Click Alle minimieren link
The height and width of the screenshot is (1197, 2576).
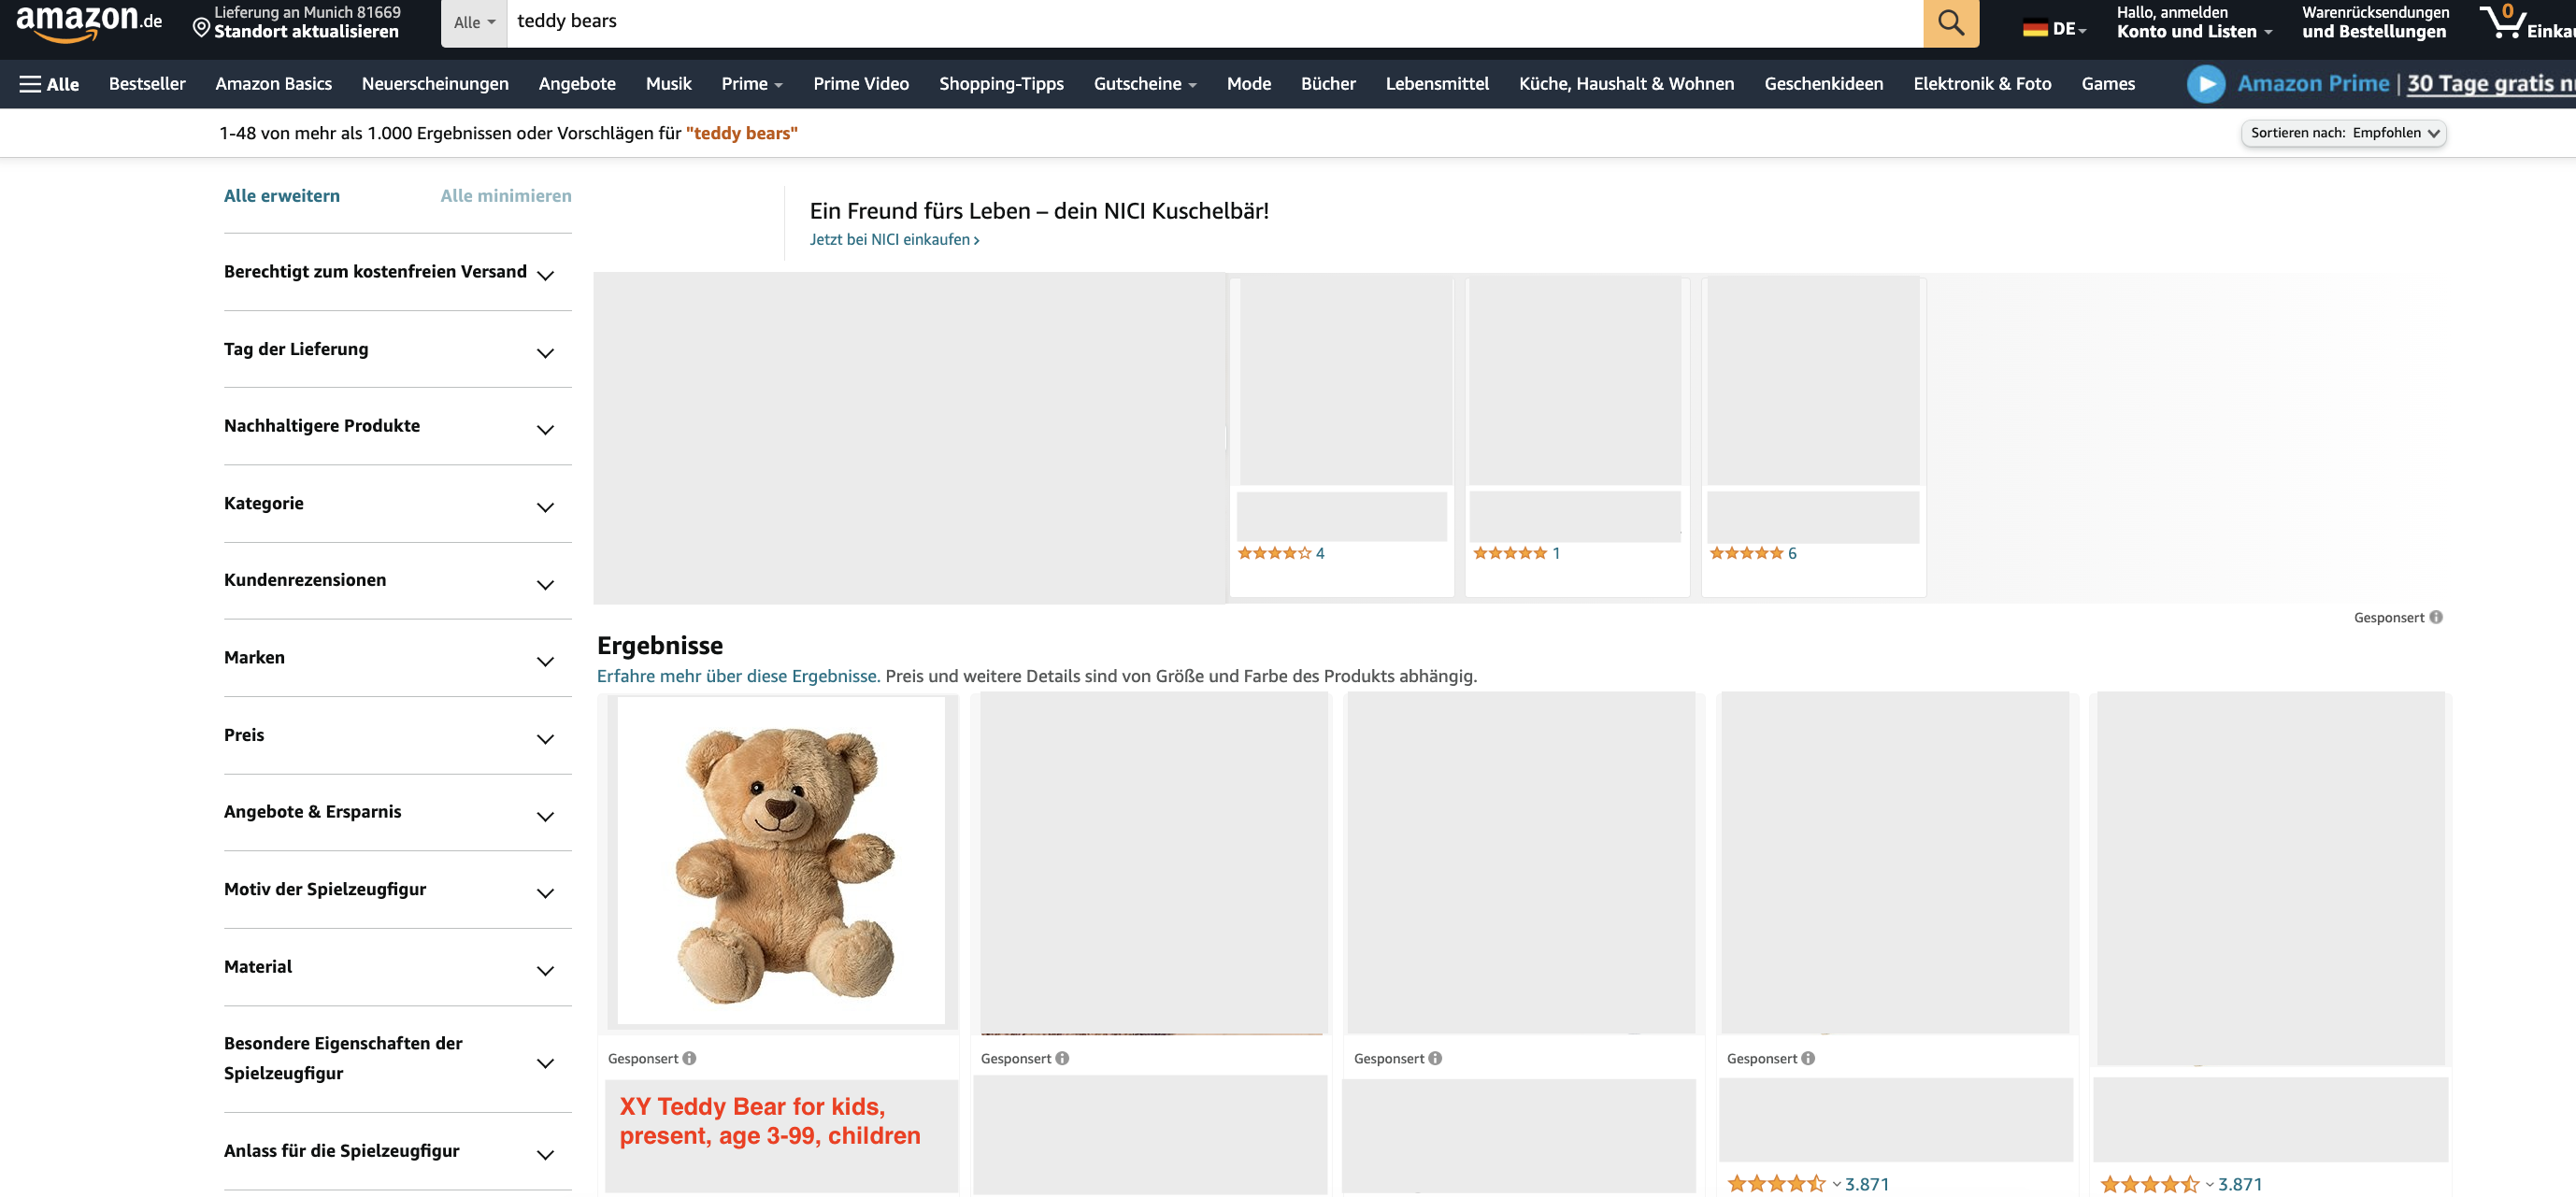pyautogui.click(x=506, y=196)
